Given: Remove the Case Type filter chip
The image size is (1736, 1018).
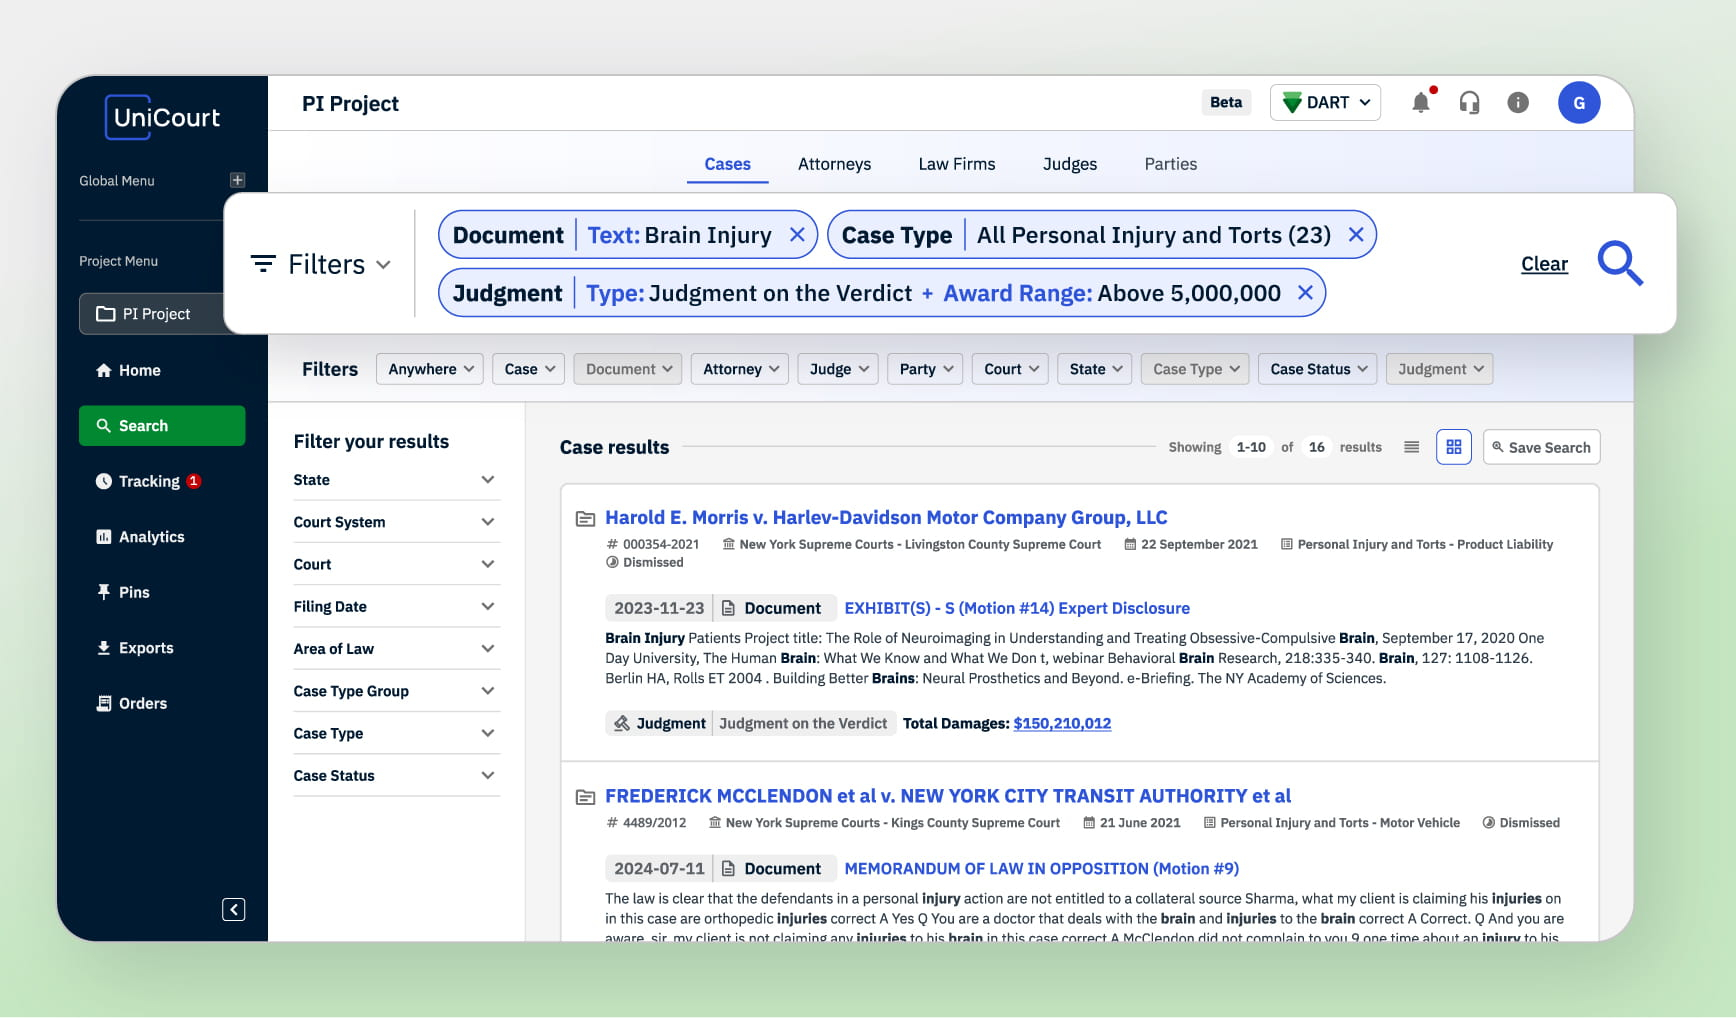Looking at the screenshot, I should pyautogui.click(x=1355, y=235).
